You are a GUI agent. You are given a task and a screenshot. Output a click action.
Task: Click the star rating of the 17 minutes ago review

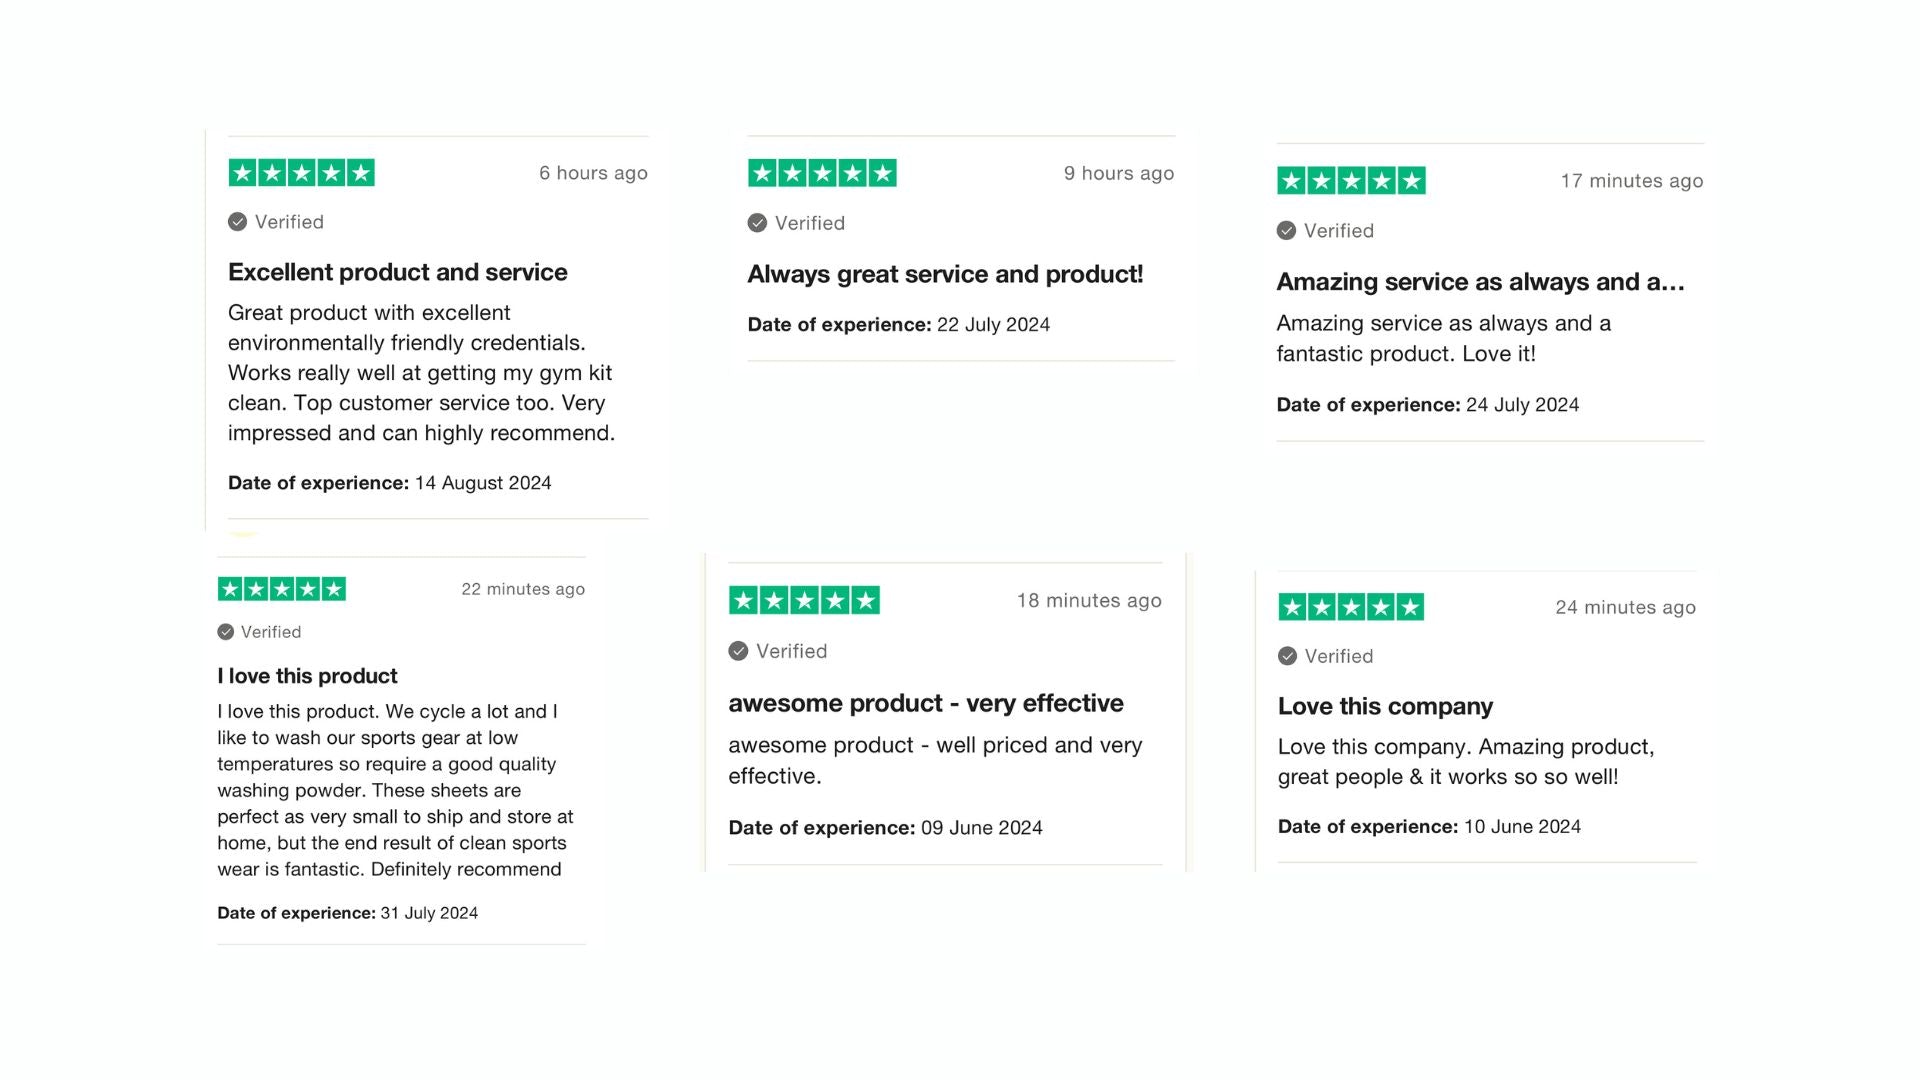(1350, 181)
